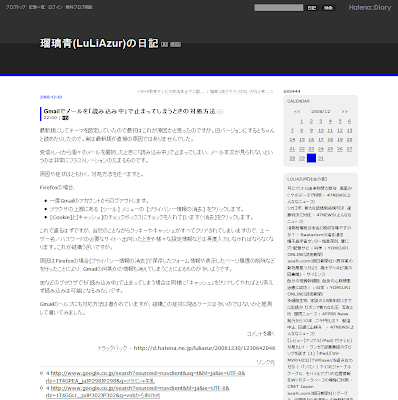Focus the search field in the header

(x=279, y=8)
